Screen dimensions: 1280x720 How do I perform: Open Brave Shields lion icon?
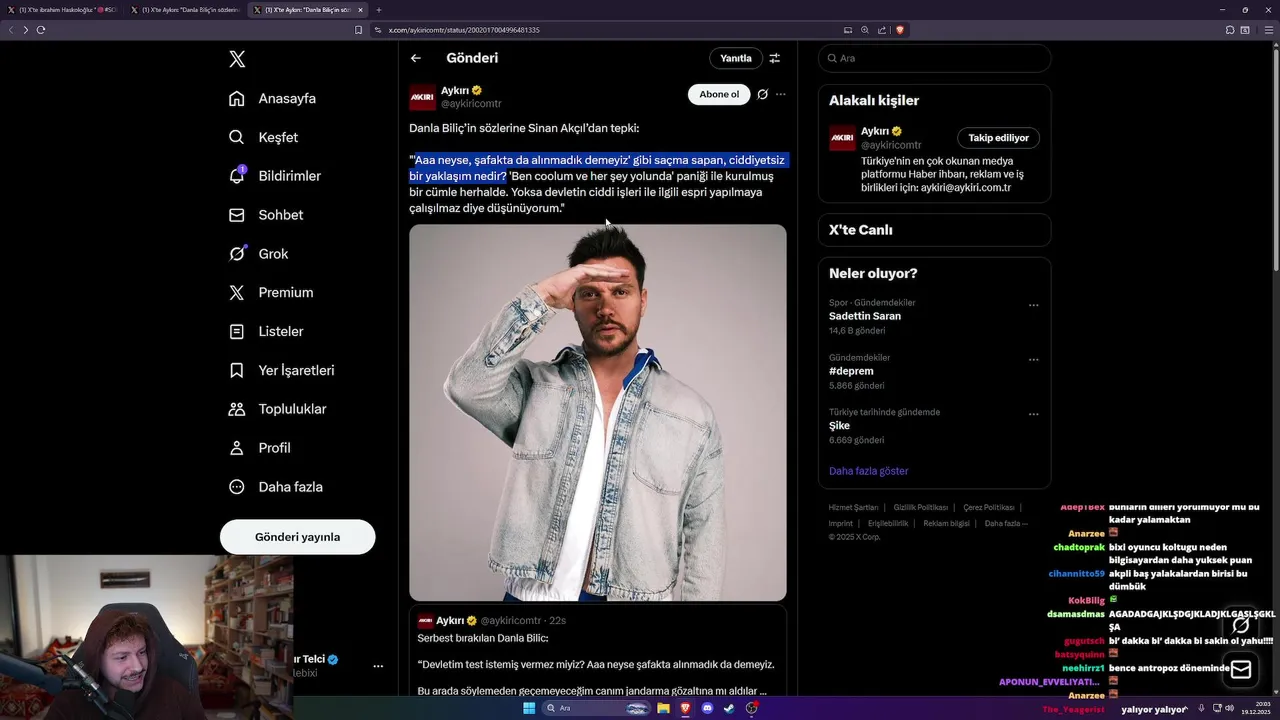click(900, 30)
